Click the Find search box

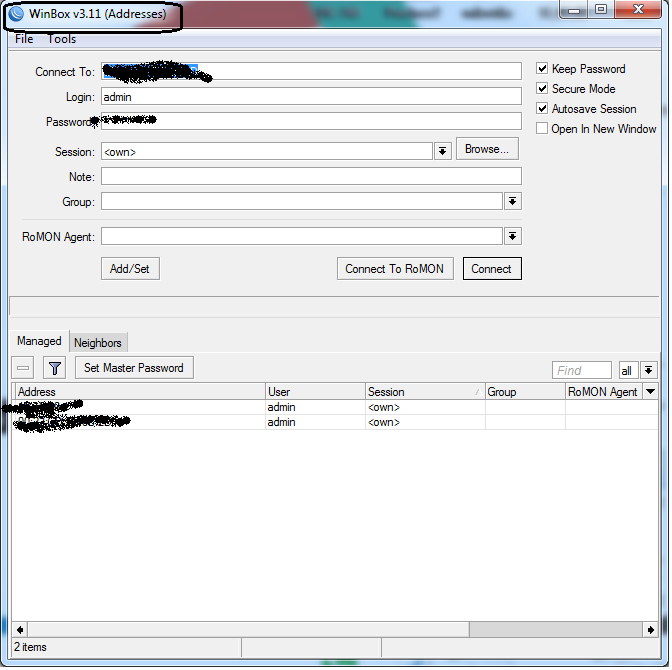tap(582, 370)
